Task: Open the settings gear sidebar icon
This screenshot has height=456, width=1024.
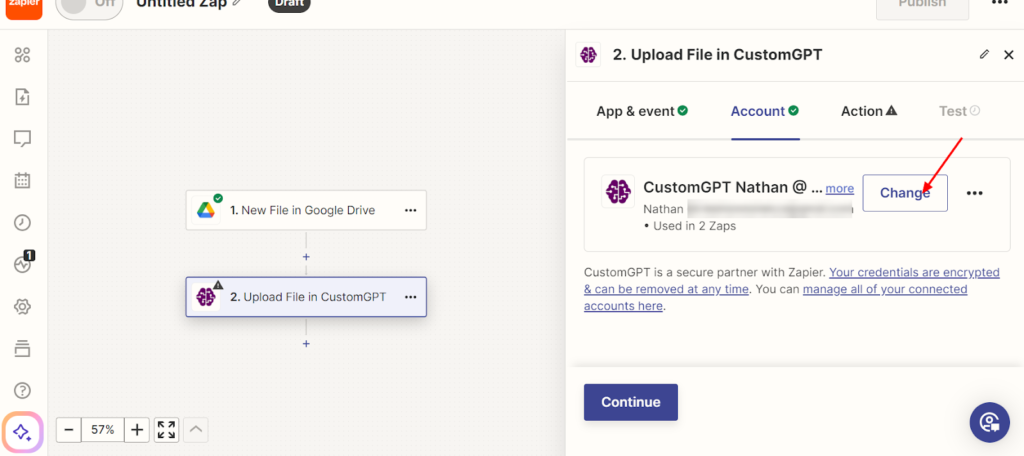Action: click(x=22, y=306)
